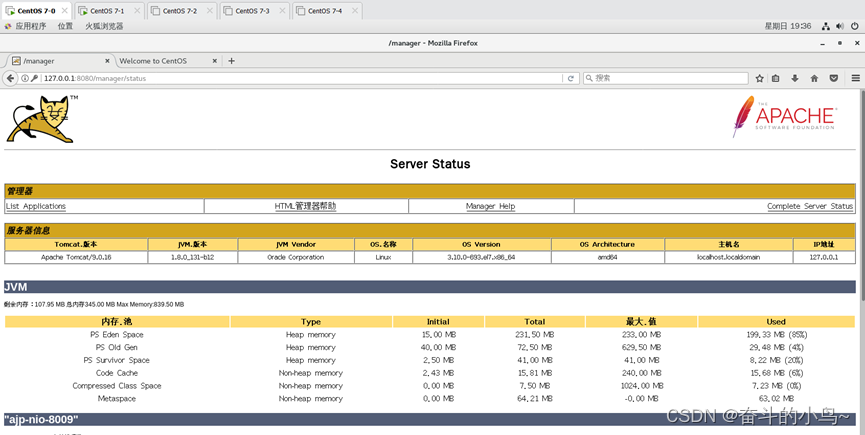Open the 位置 (Places) menu
Image resolution: width=865 pixels, height=435 pixels.
(65, 26)
